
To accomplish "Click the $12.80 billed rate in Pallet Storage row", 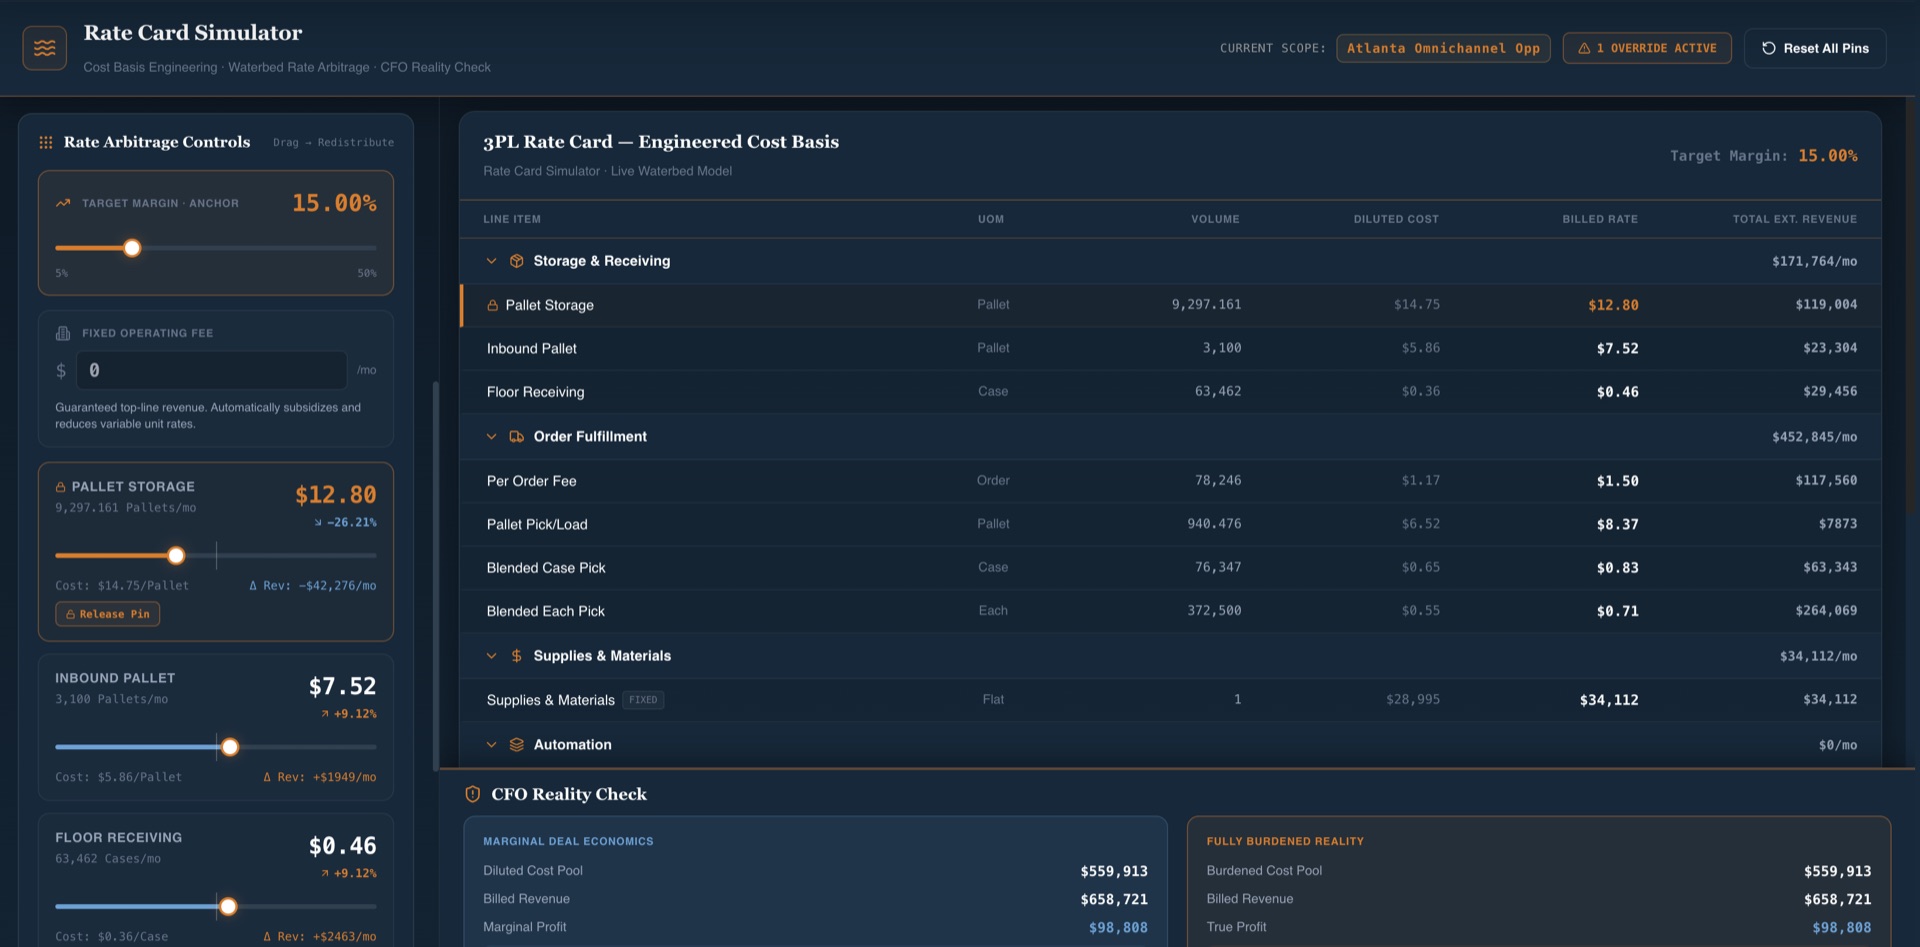I will tap(1613, 305).
